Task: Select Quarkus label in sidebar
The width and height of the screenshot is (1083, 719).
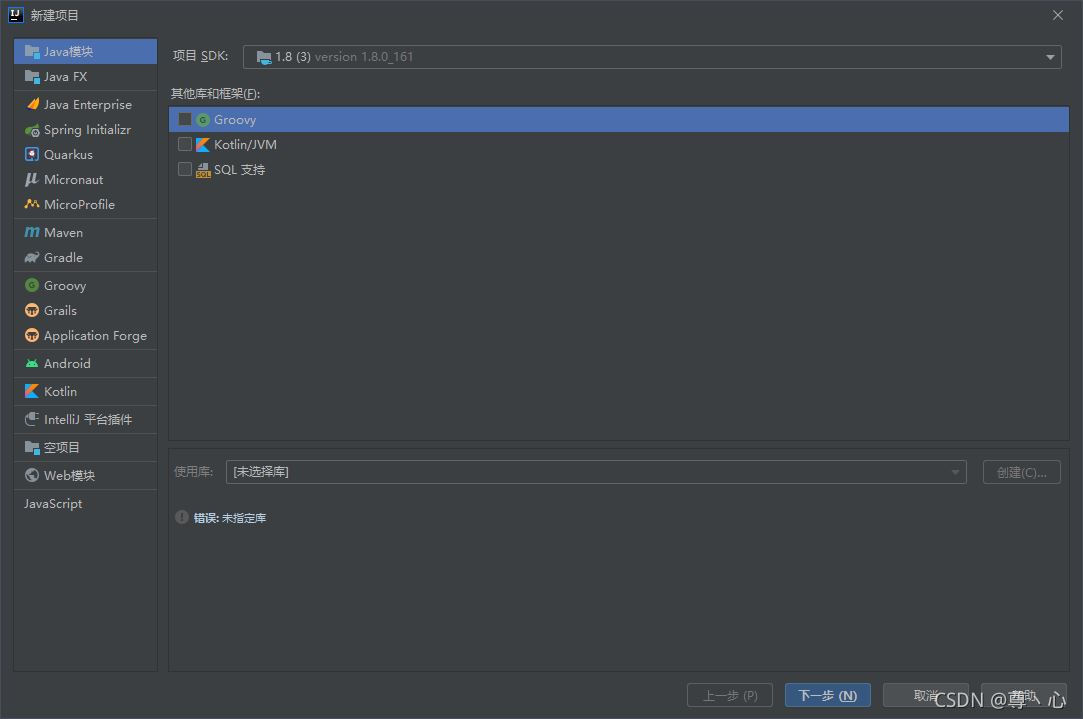Action: pos(68,155)
